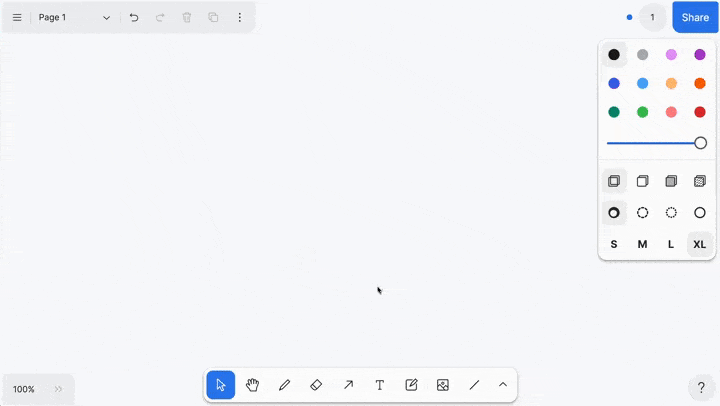
Task: Pick the orange color swatch
Action: pos(700,83)
